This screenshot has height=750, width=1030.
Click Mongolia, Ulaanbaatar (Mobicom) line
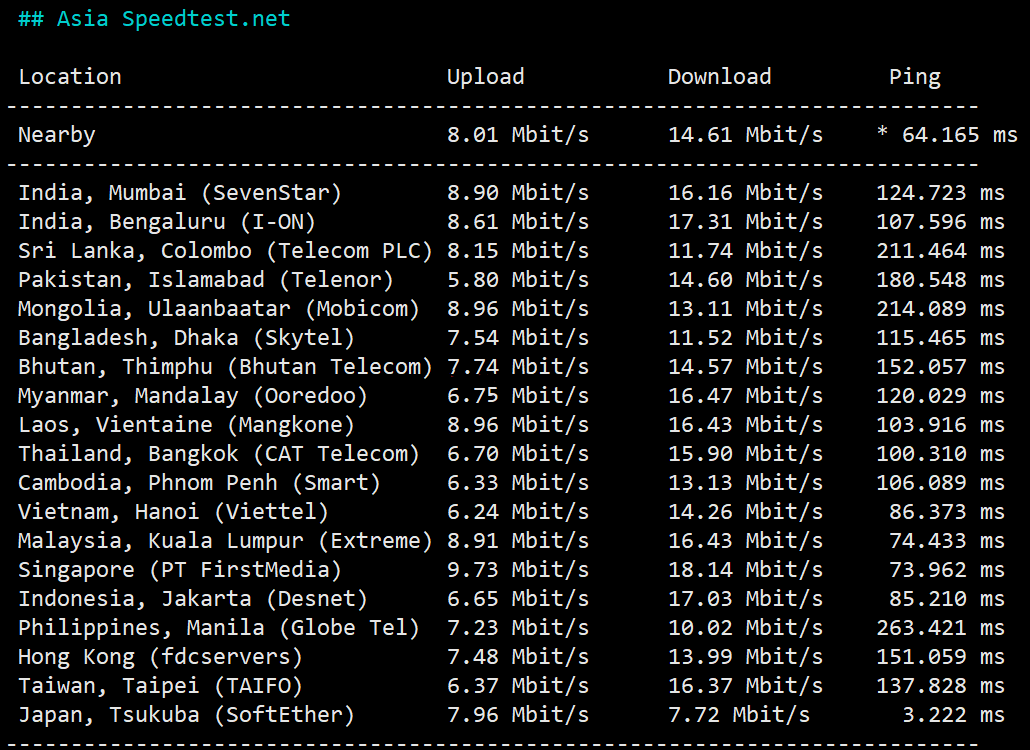219,309
